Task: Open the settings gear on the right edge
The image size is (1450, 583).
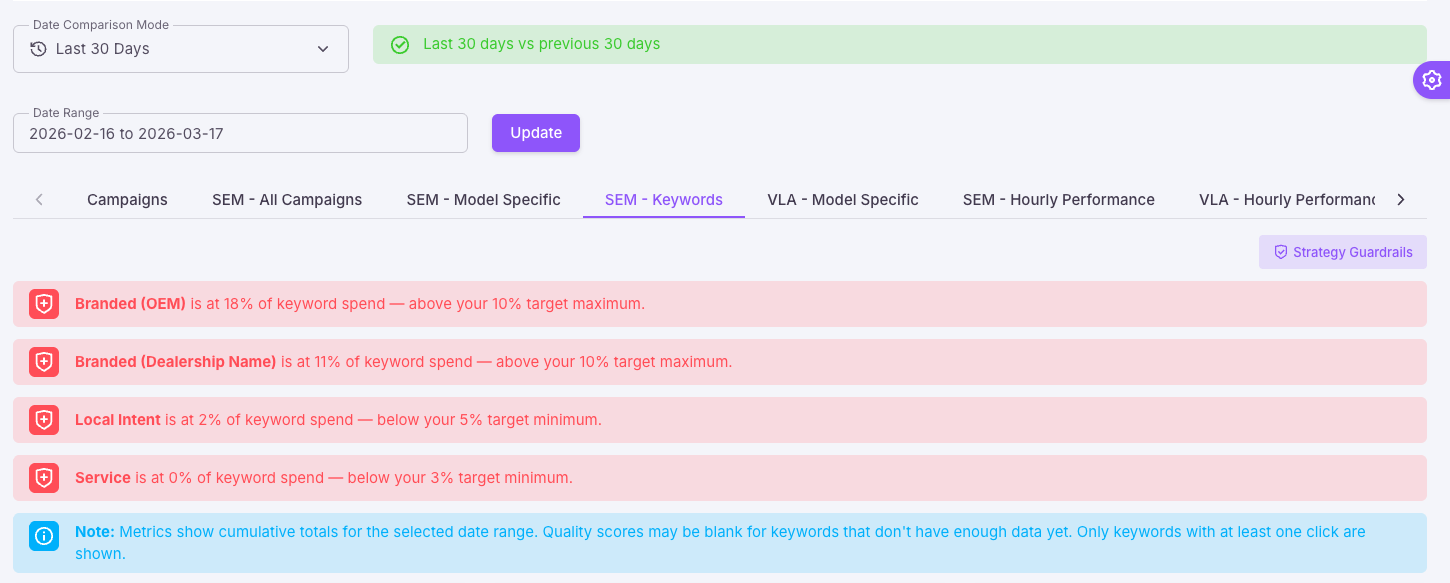Action: (x=1432, y=80)
